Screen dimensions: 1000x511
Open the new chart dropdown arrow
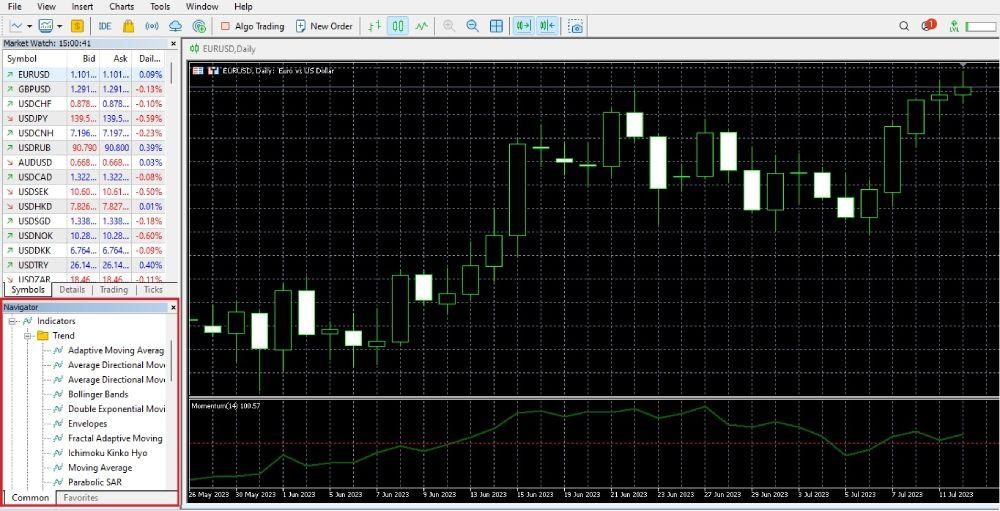pyautogui.click(x=29, y=27)
